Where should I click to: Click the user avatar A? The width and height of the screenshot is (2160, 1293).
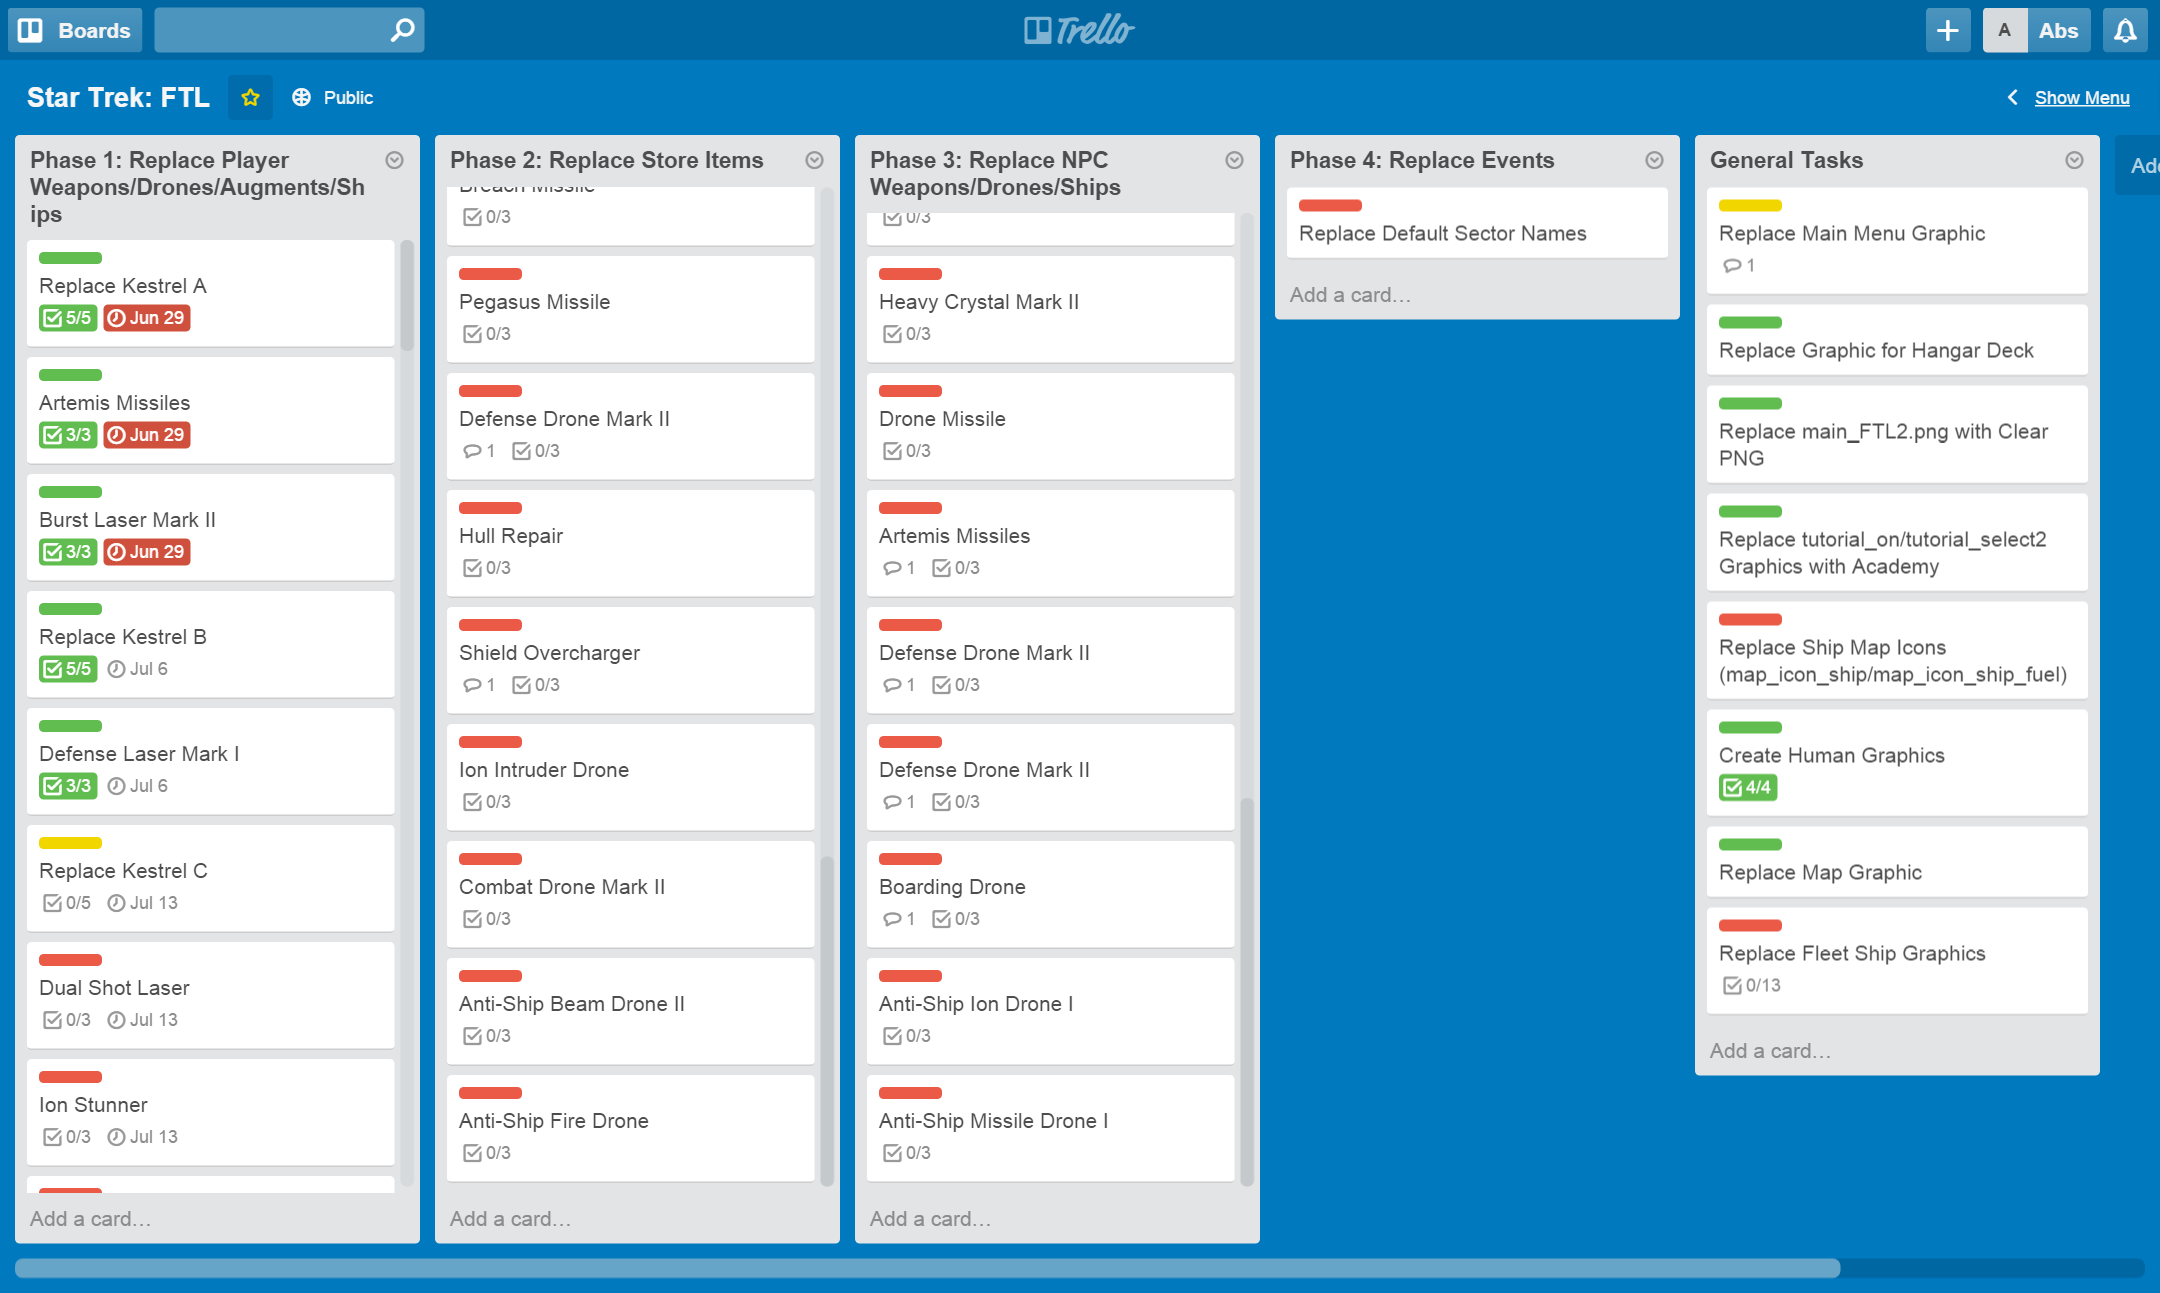2004,30
